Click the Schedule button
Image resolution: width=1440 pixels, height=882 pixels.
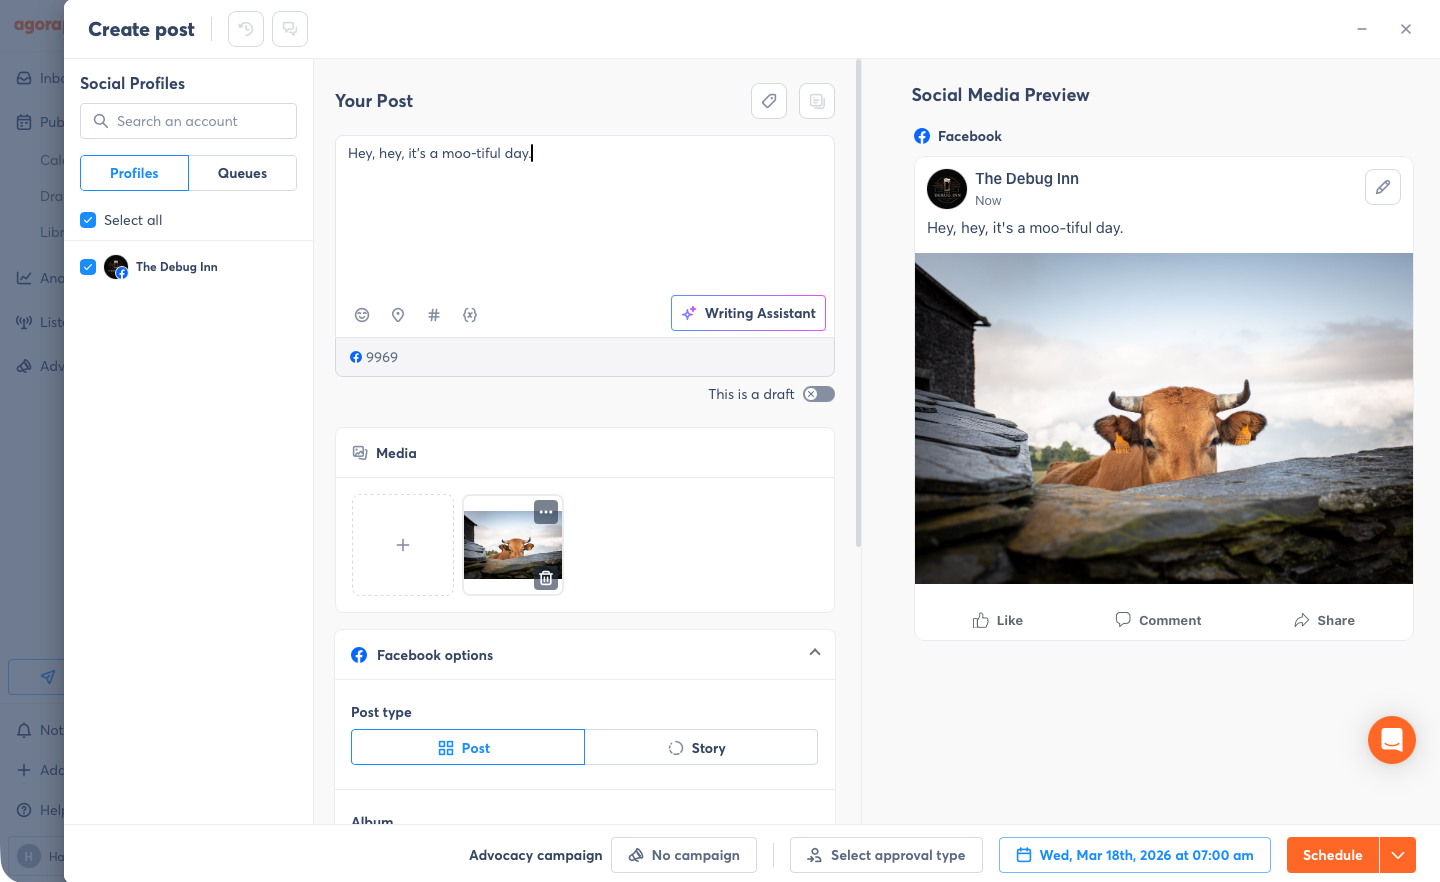[1332, 855]
